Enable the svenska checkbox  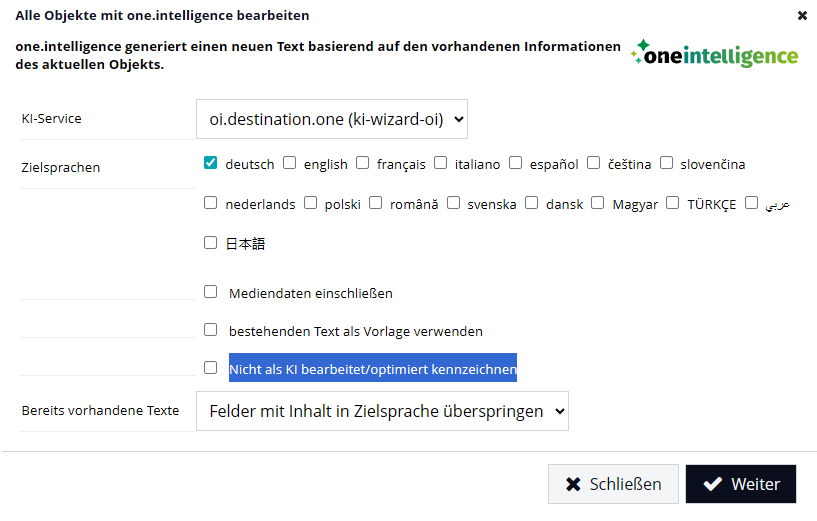(x=454, y=203)
